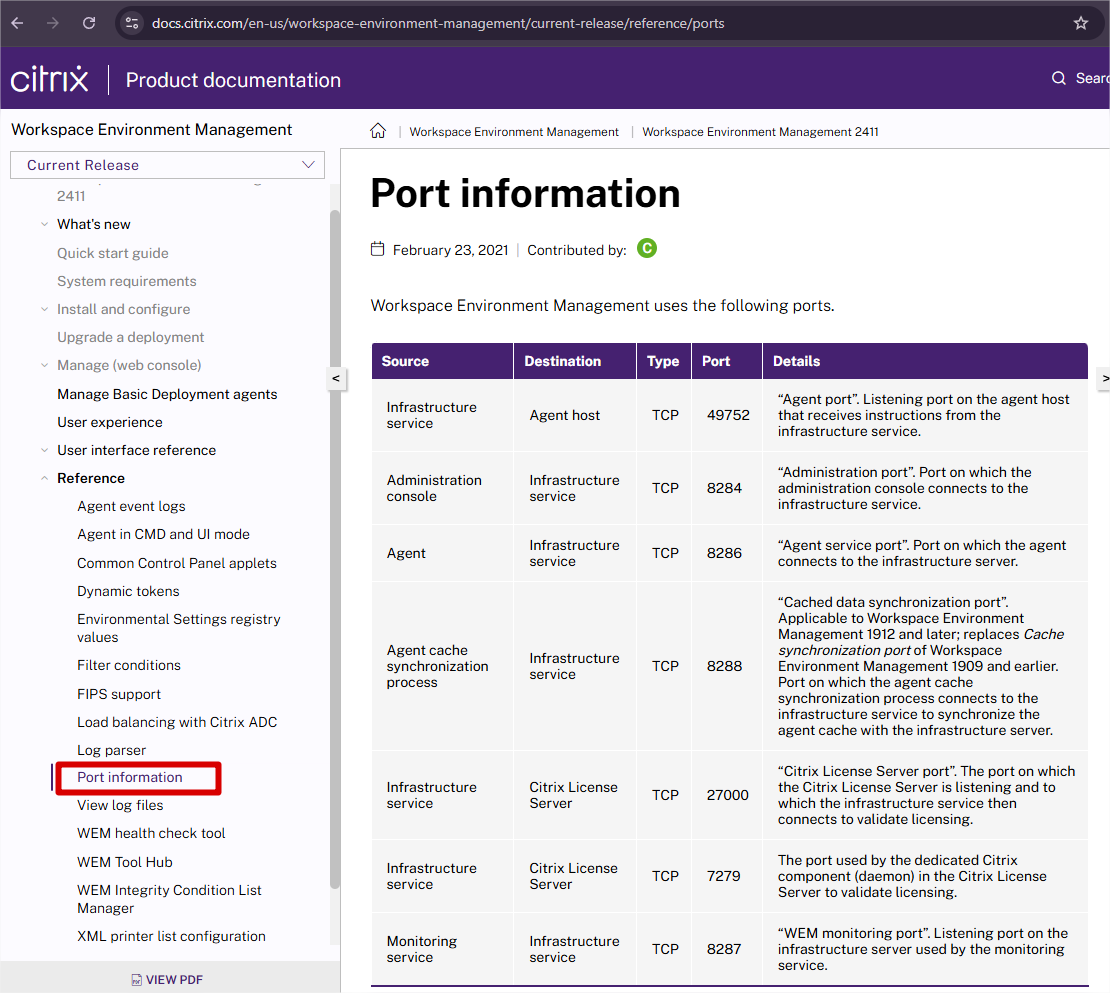Click the Destination column header
Image resolution: width=1110 pixels, height=993 pixels.
575,361
